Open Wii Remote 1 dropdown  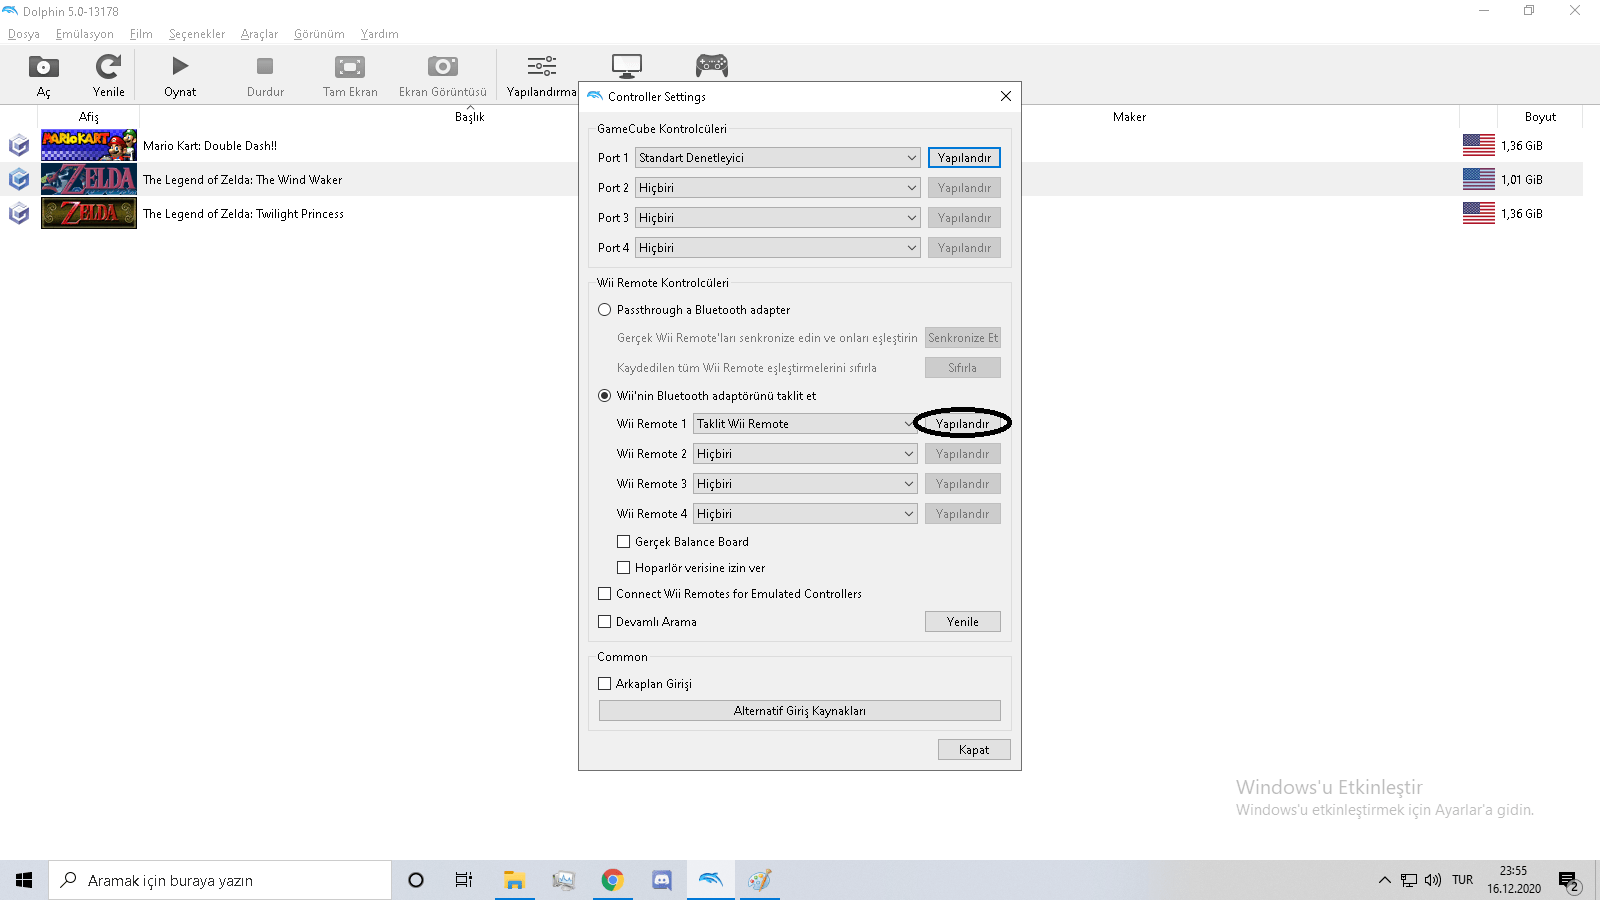805,424
